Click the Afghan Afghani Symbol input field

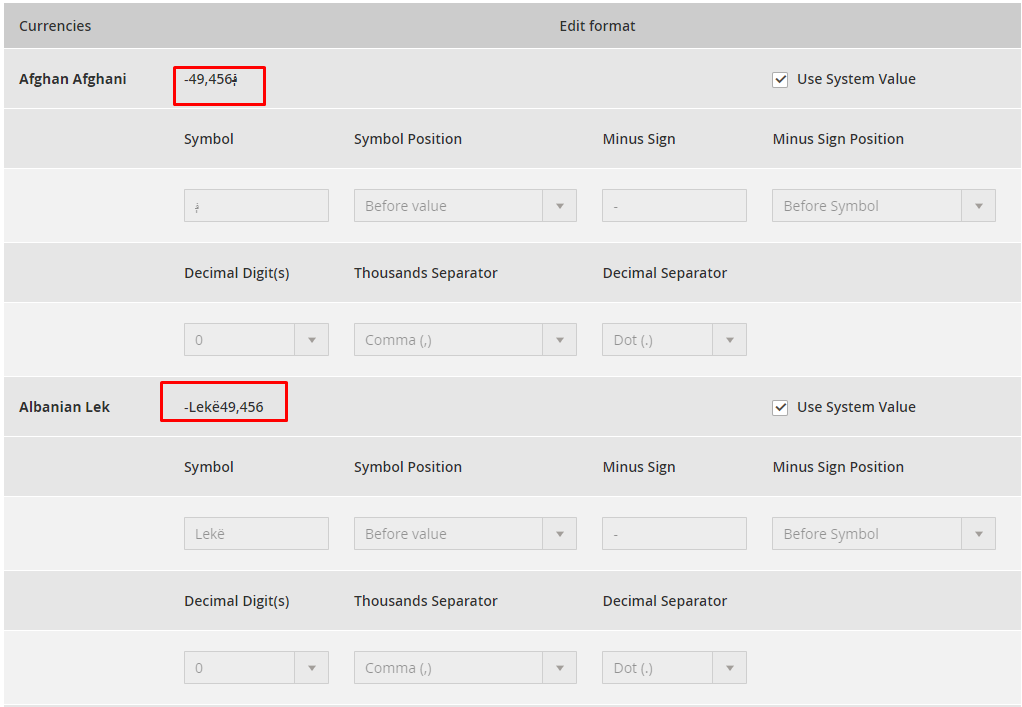click(256, 206)
